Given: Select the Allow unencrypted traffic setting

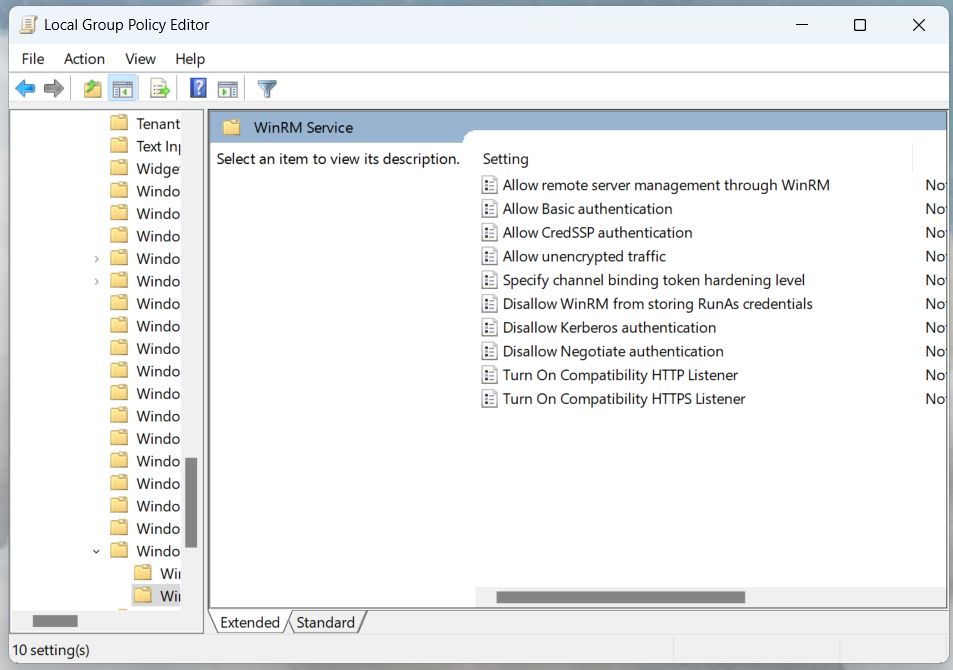Looking at the screenshot, I should click(583, 256).
